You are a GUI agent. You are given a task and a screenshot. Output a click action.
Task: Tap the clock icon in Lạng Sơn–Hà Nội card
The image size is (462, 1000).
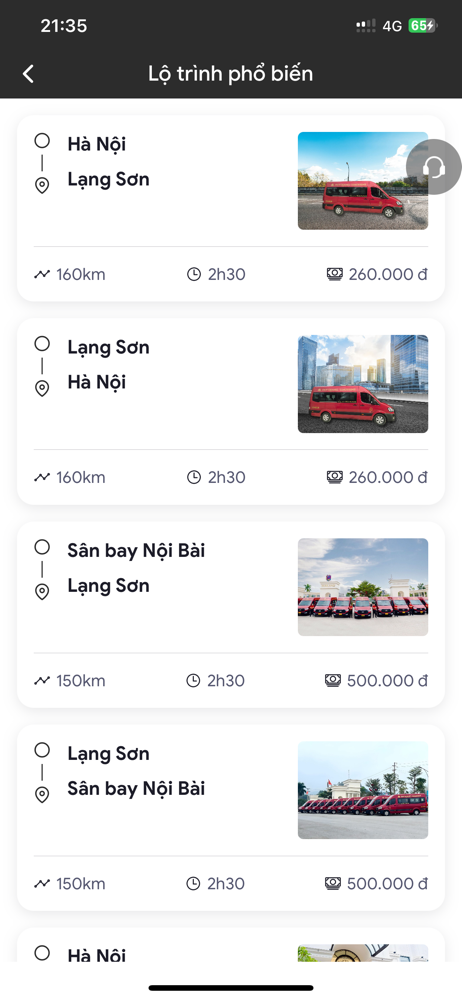[x=193, y=478]
